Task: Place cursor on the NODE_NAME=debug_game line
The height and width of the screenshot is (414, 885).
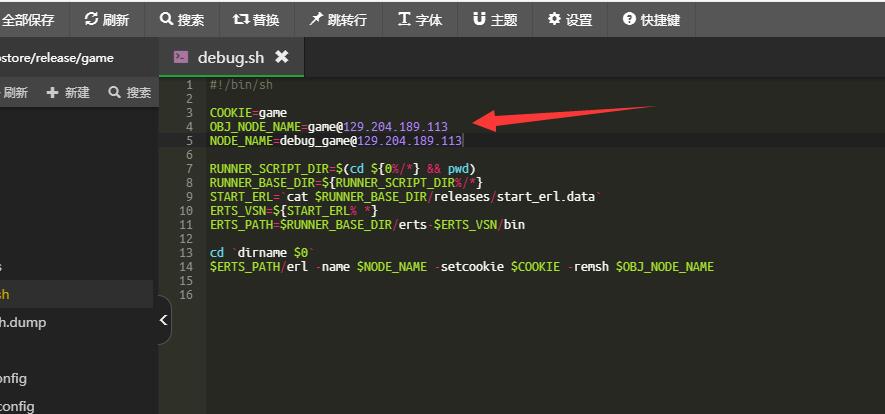Action: pos(336,141)
